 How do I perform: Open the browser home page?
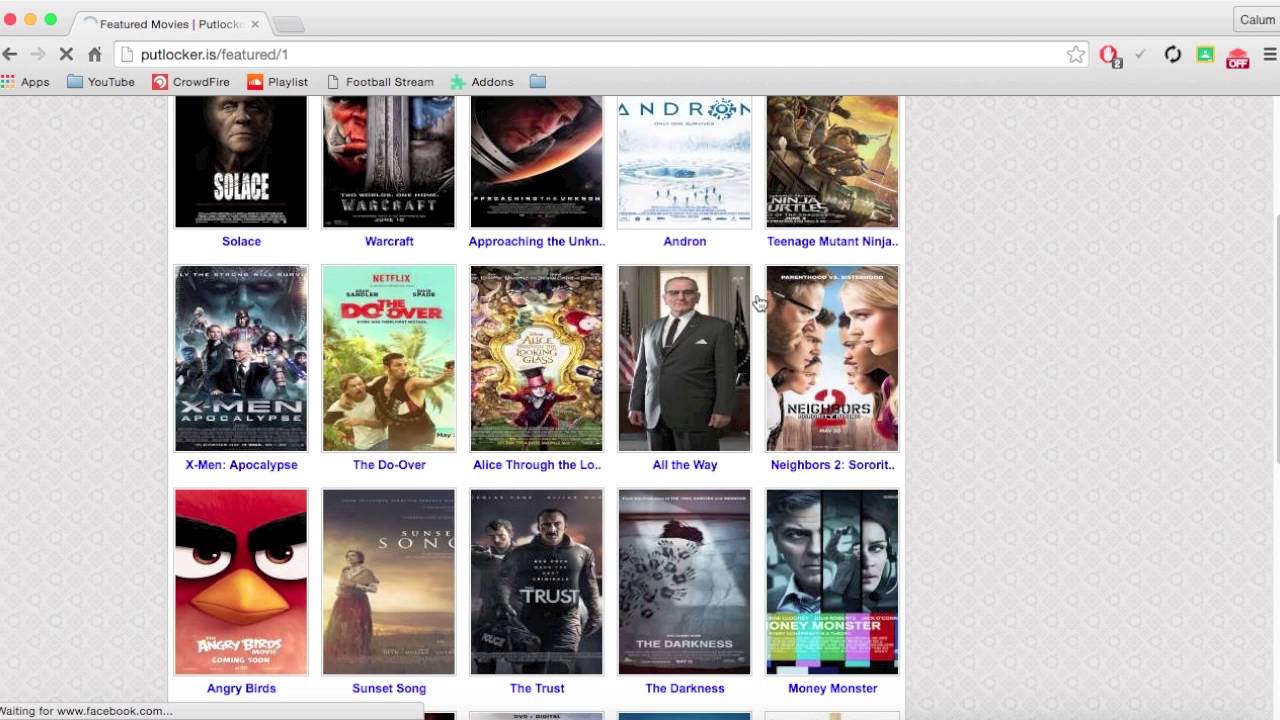coord(95,54)
